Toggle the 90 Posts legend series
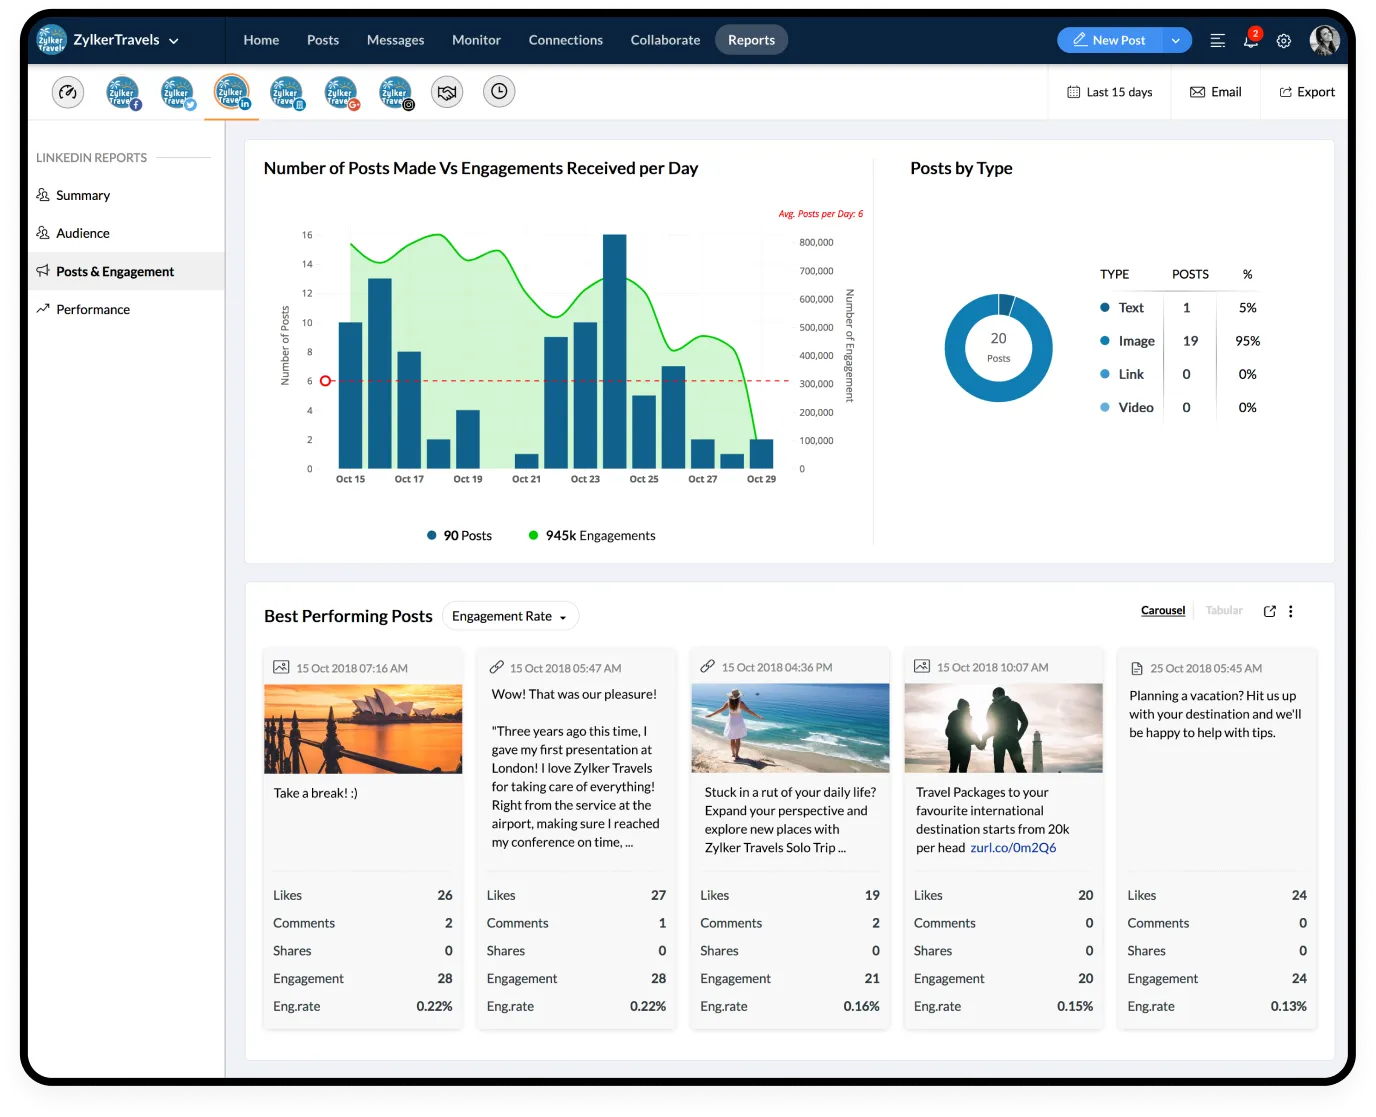The width and height of the screenshot is (1376, 1117). click(x=460, y=536)
